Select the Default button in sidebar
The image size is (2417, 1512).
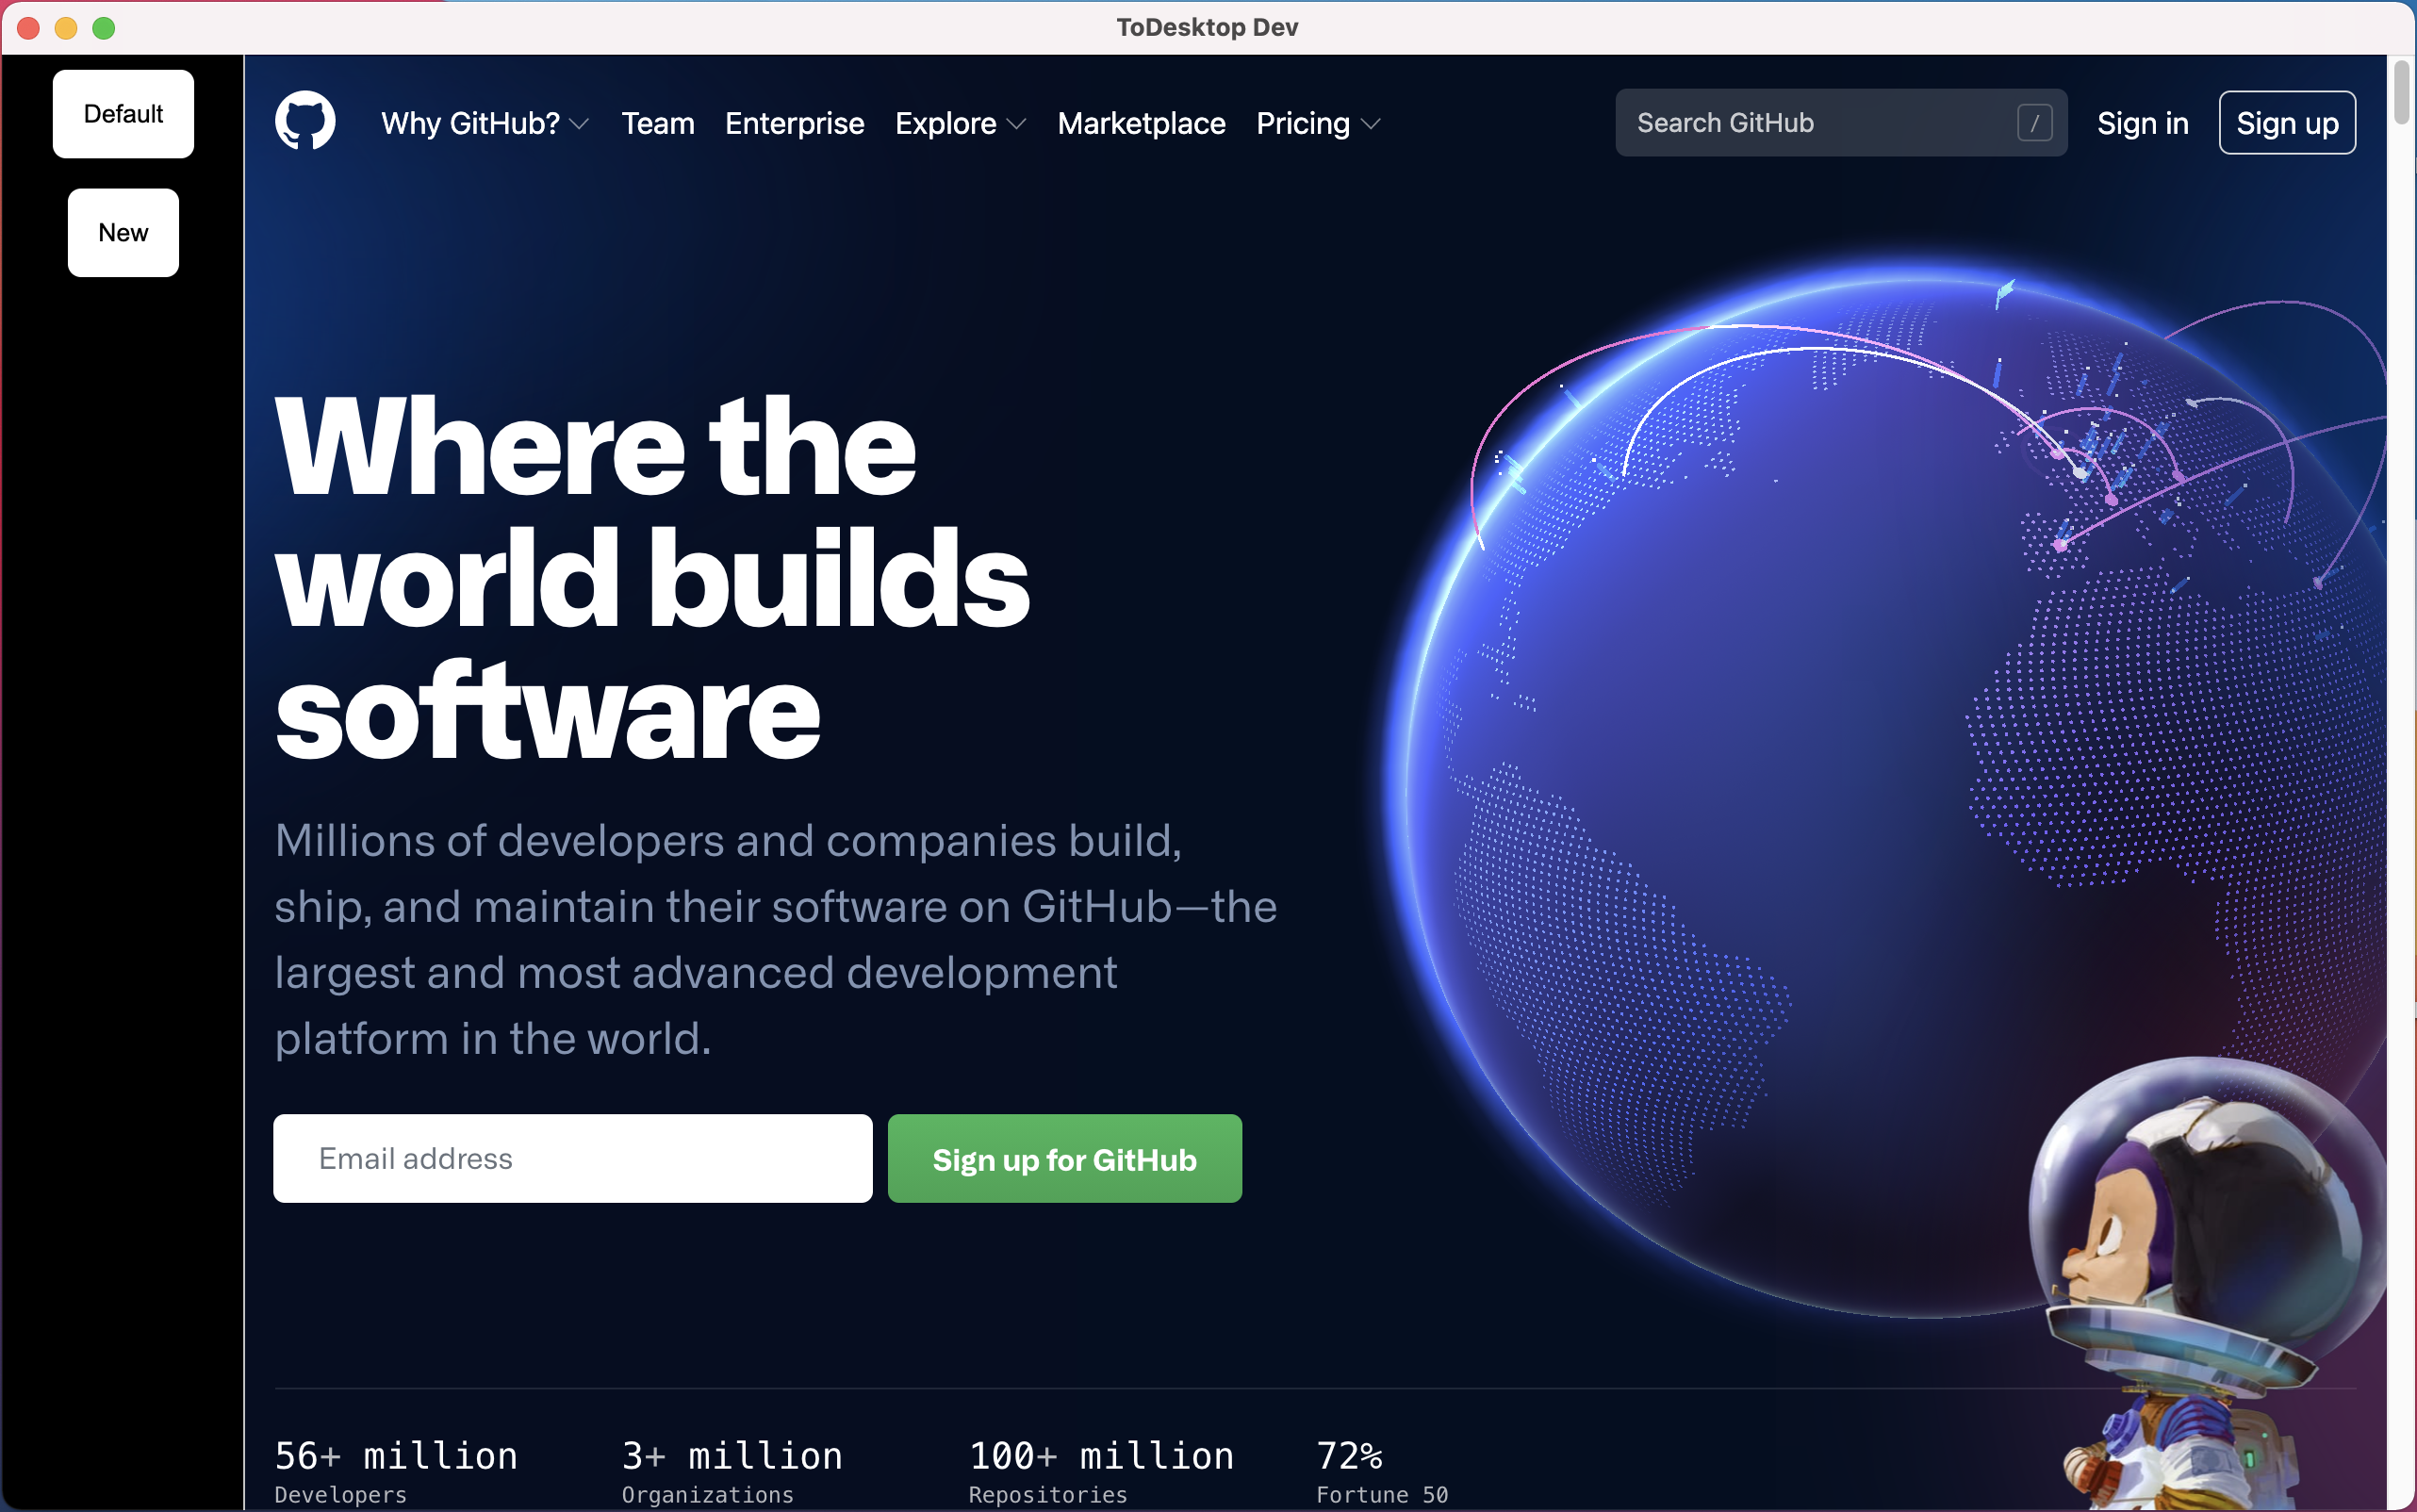coord(123,114)
